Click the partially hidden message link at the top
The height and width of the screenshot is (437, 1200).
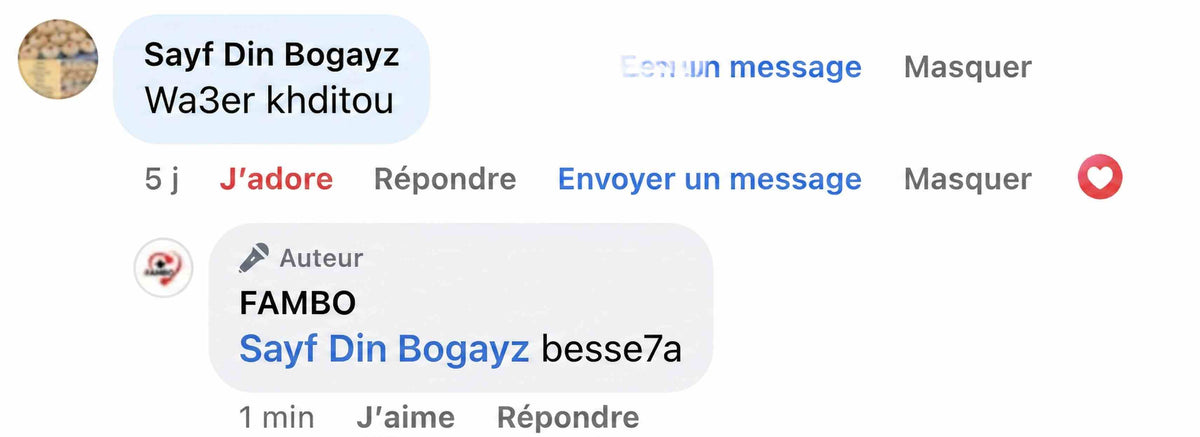(x=741, y=67)
